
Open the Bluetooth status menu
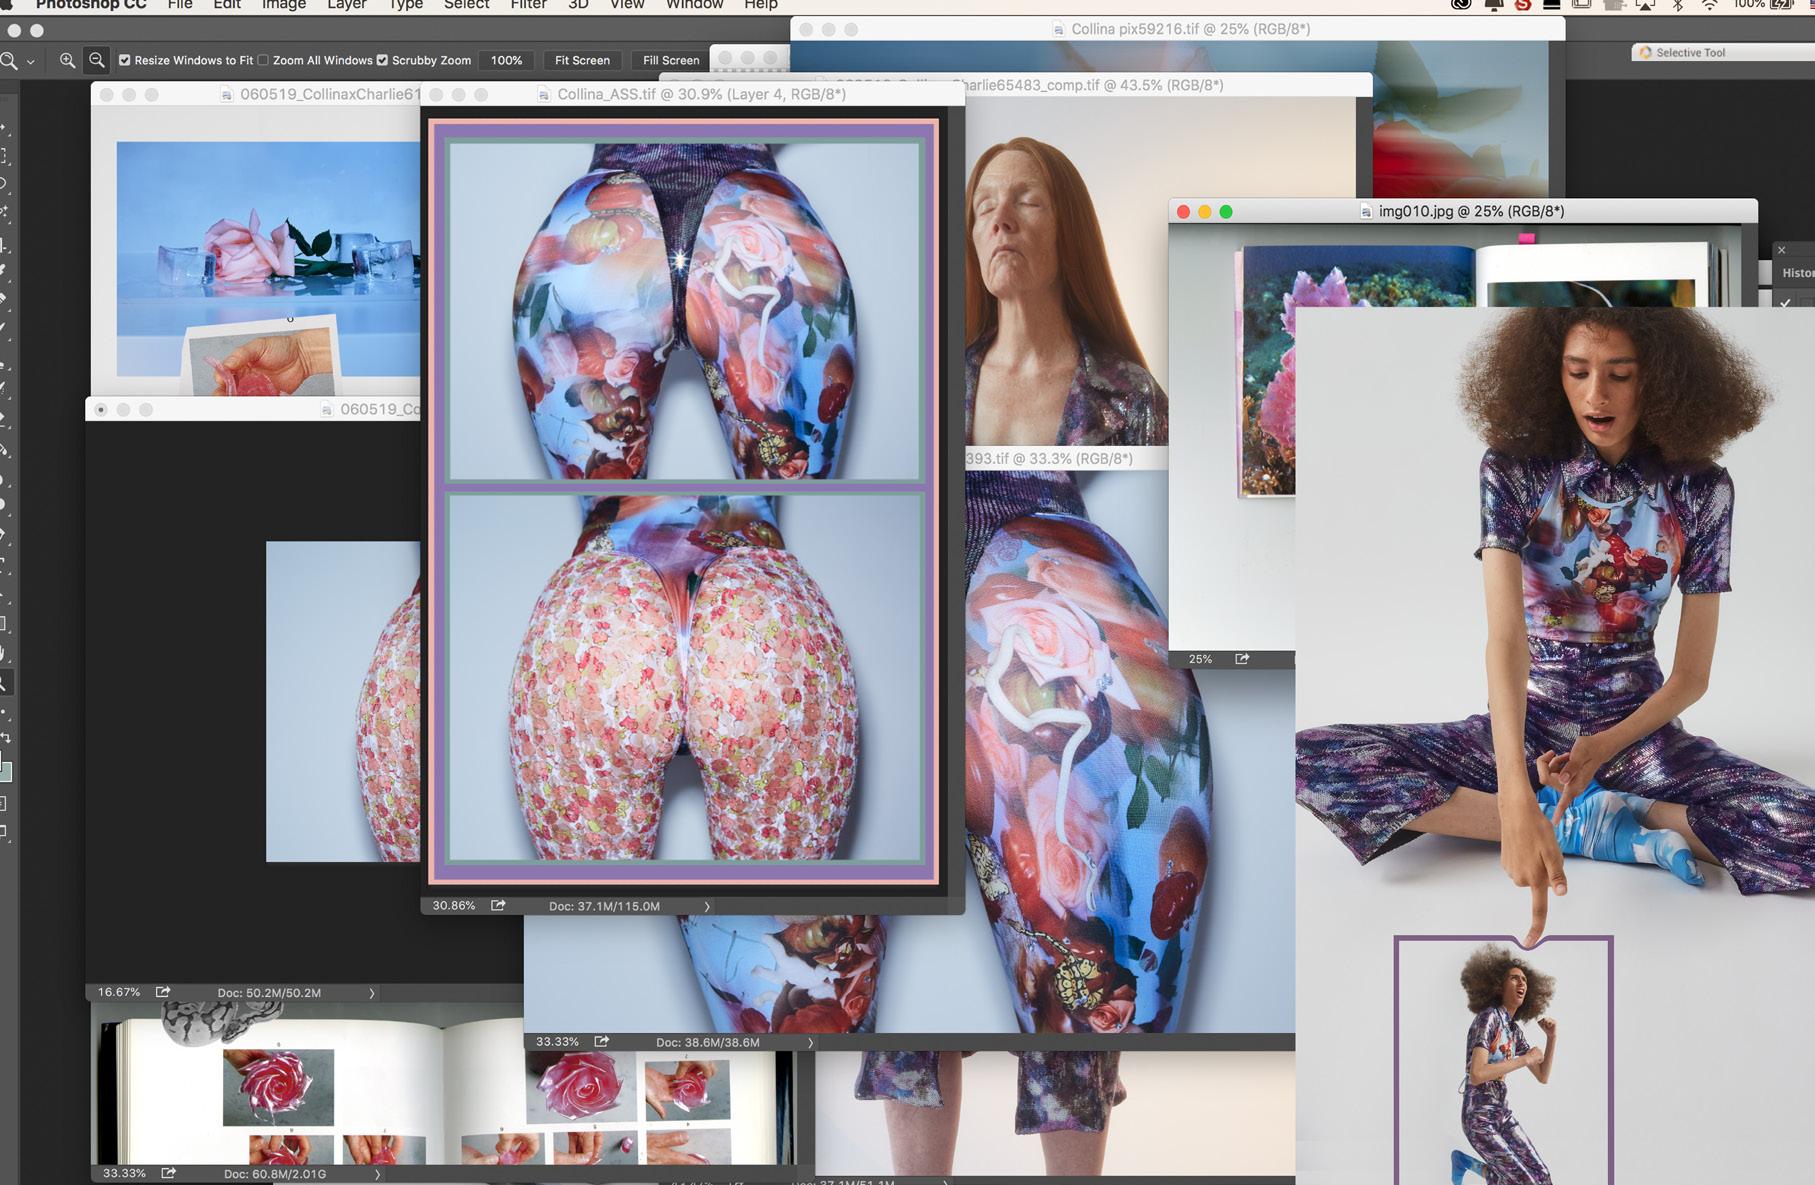1678,5
